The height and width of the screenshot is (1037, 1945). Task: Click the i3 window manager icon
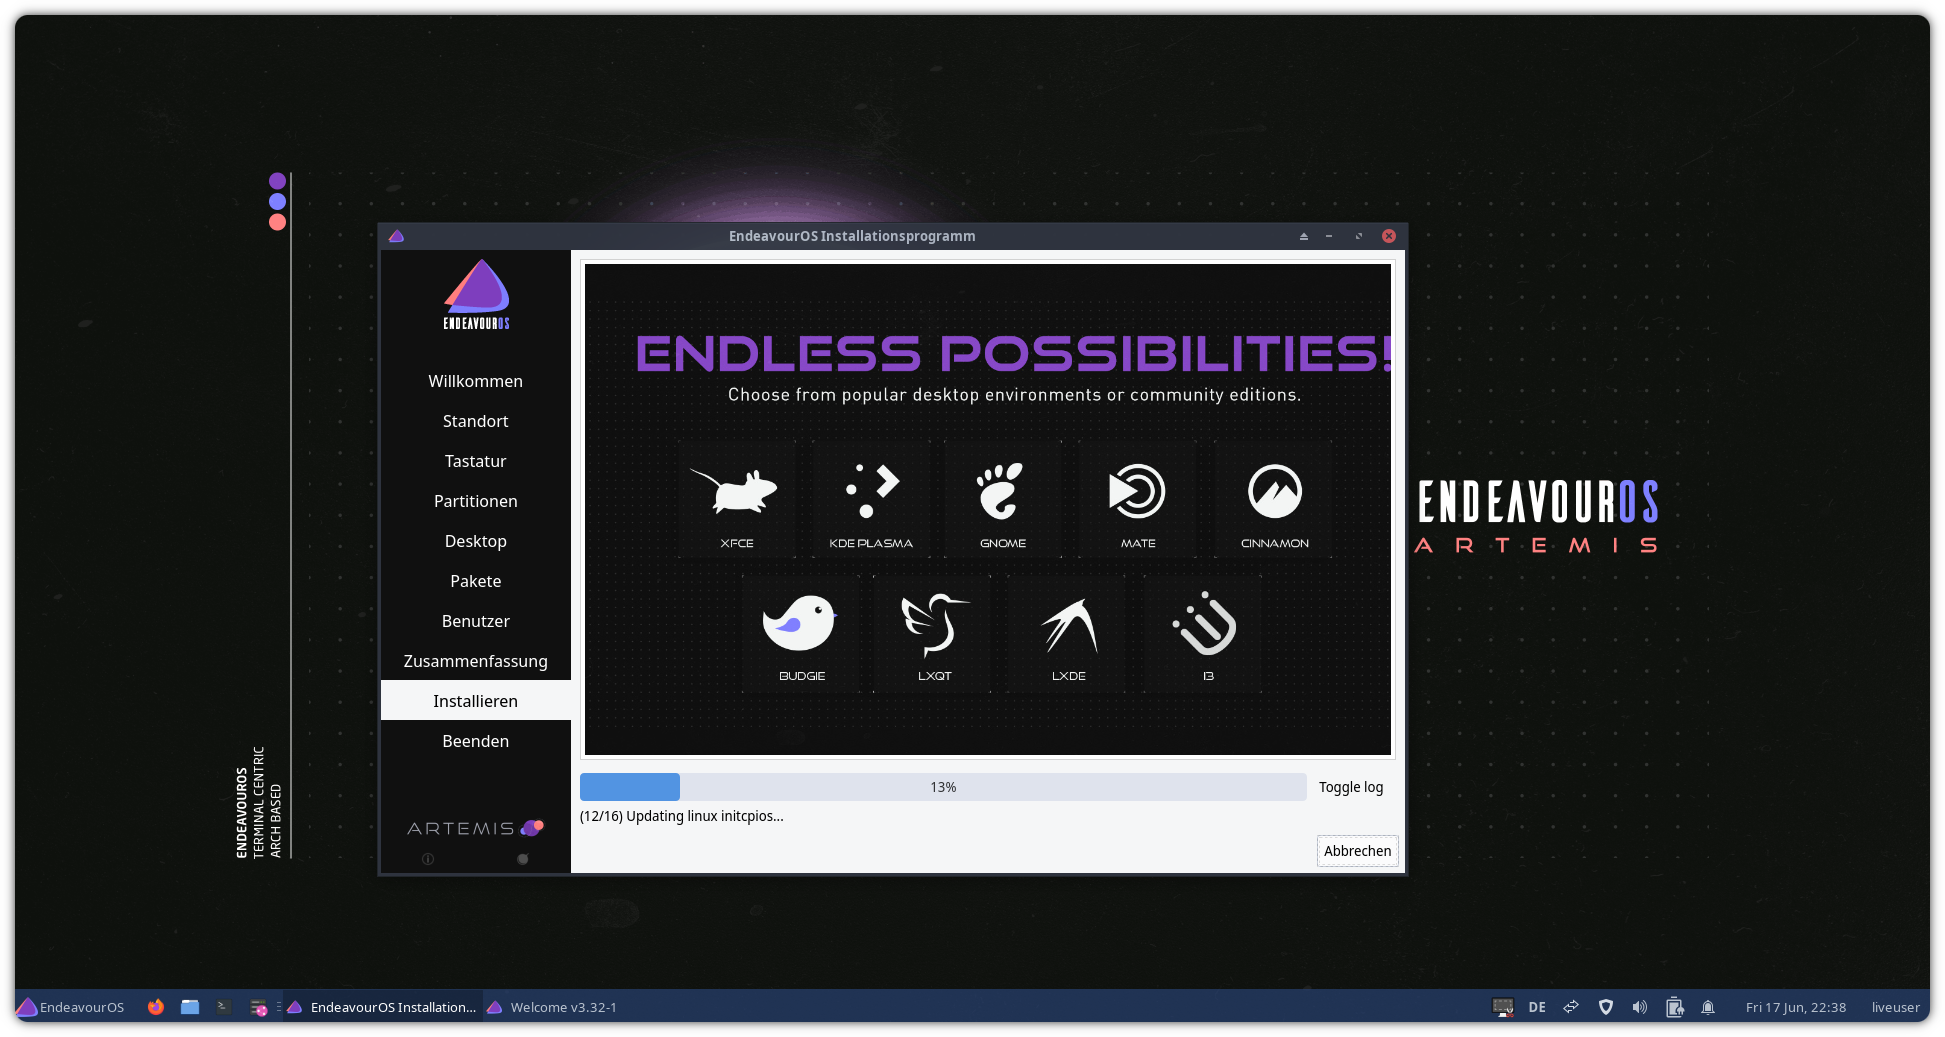(1205, 623)
